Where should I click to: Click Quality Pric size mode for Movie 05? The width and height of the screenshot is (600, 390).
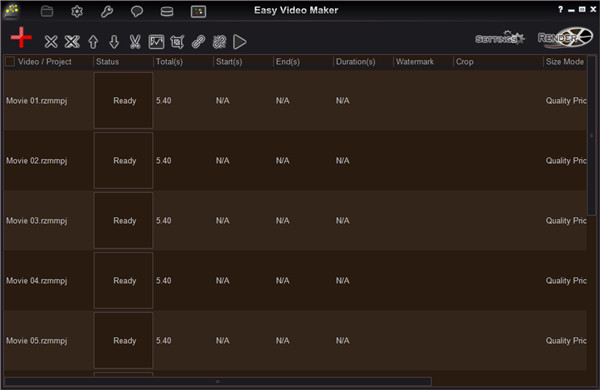[566, 341]
